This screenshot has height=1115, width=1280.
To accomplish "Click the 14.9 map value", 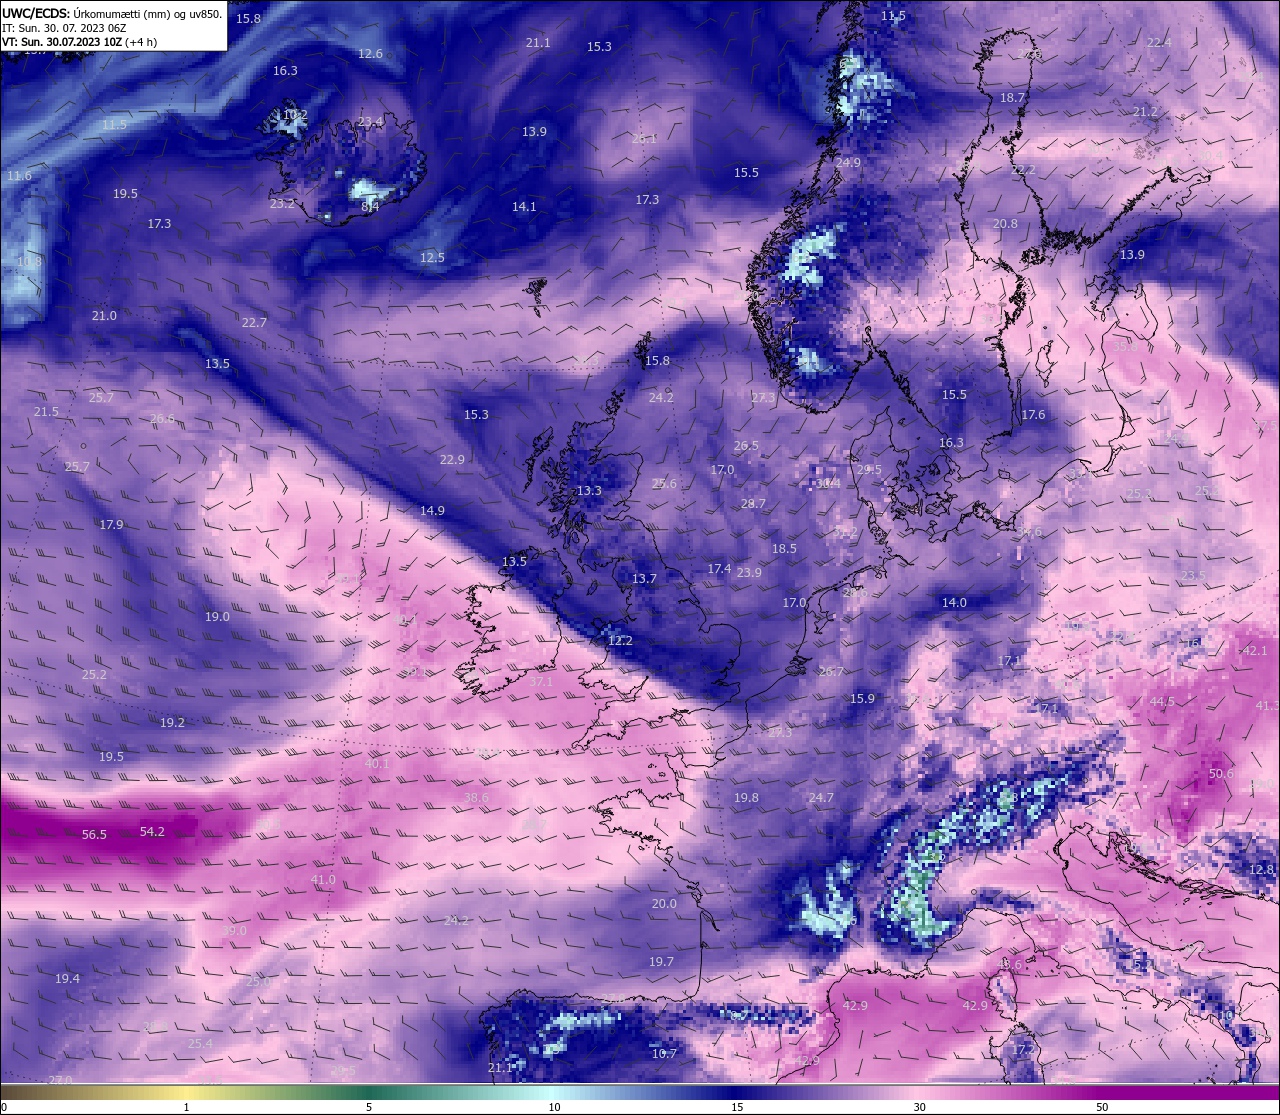I will click(432, 511).
